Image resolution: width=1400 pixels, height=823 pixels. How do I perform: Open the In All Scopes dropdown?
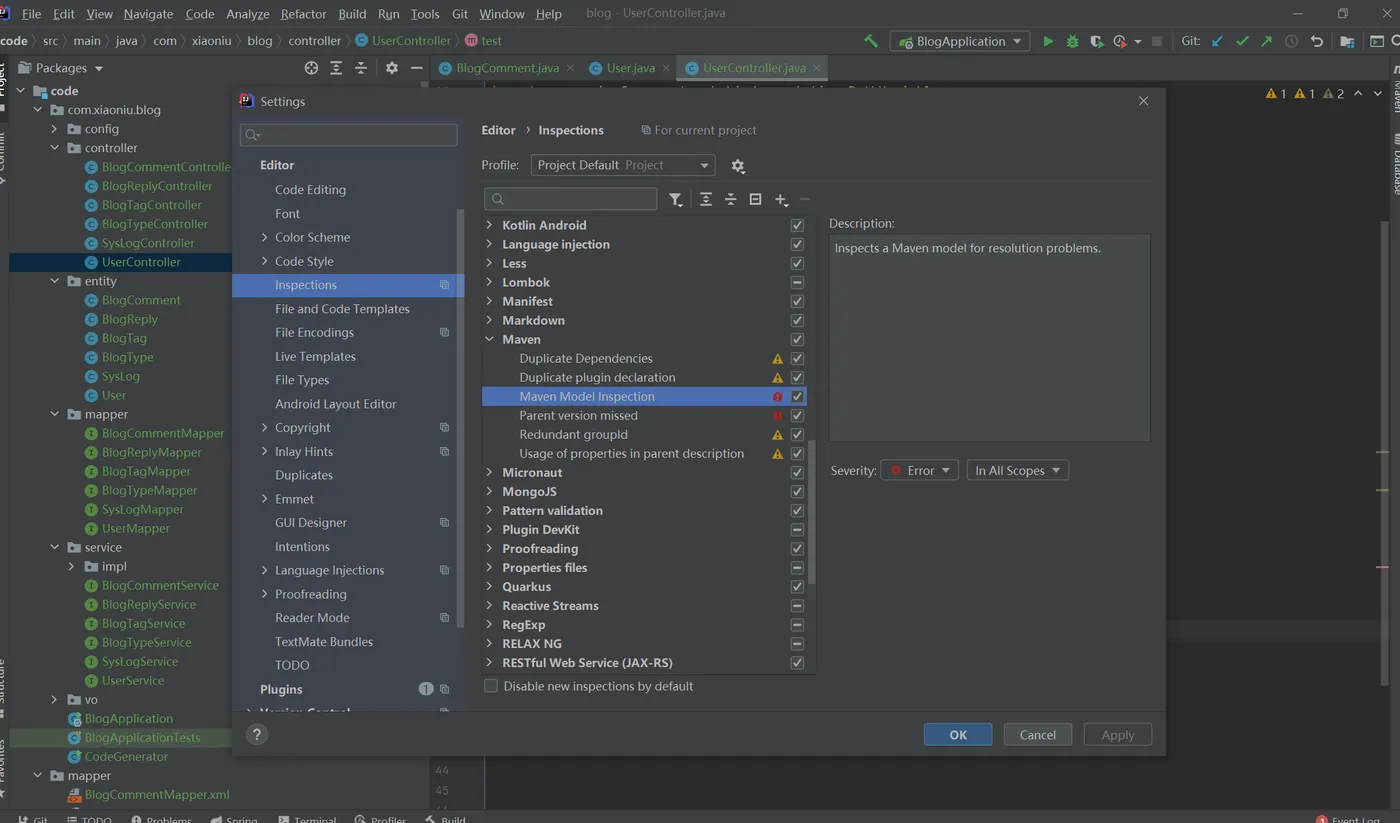1017,470
